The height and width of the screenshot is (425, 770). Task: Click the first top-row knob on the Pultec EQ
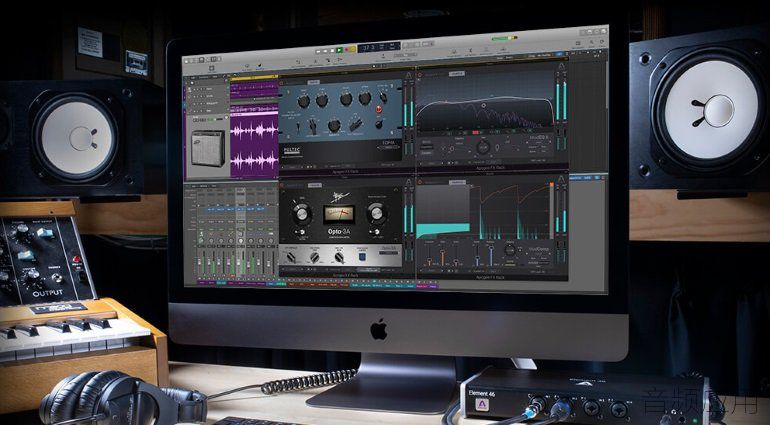304,101
